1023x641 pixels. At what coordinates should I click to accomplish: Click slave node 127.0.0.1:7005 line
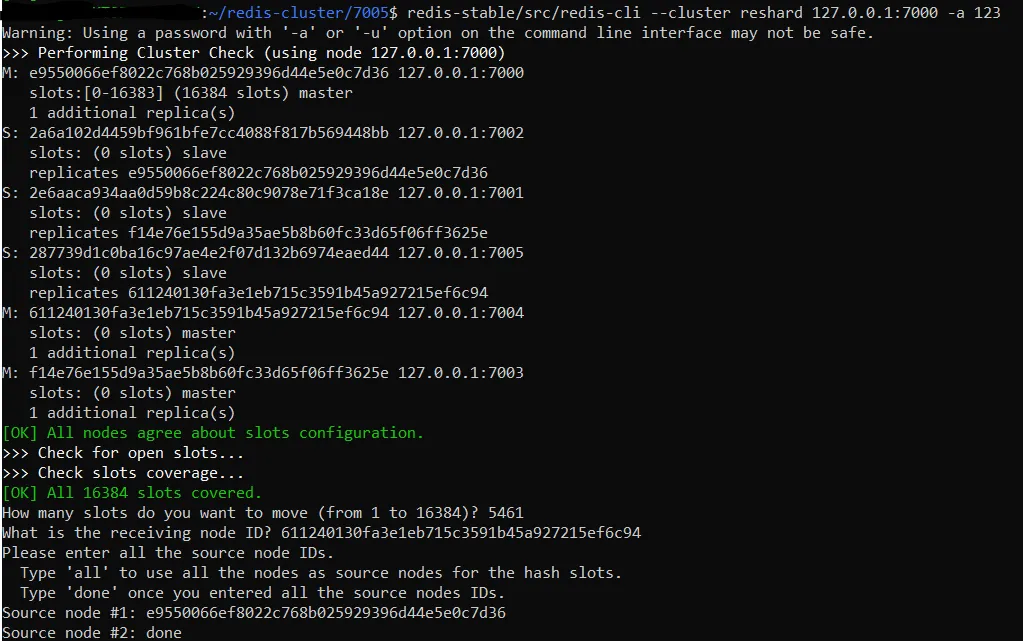pyautogui.click(x=263, y=253)
